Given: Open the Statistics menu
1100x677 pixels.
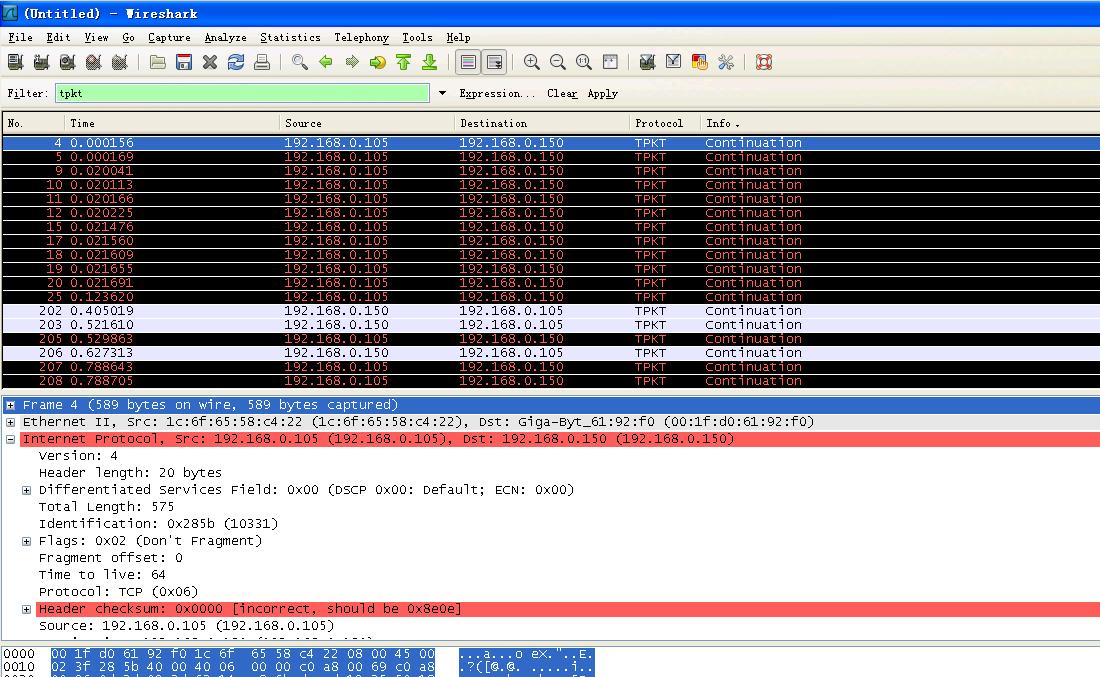Looking at the screenshot, I should pyautogui.click(x=290, y=37).
